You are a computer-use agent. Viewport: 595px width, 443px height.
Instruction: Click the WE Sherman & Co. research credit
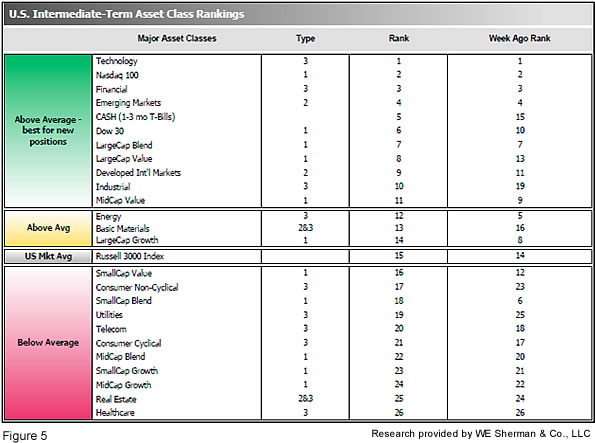[481, 434]
